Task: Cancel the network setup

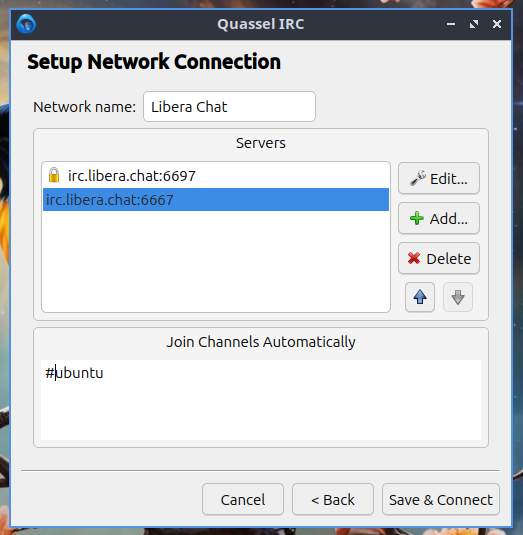Action: pos(243,500)
